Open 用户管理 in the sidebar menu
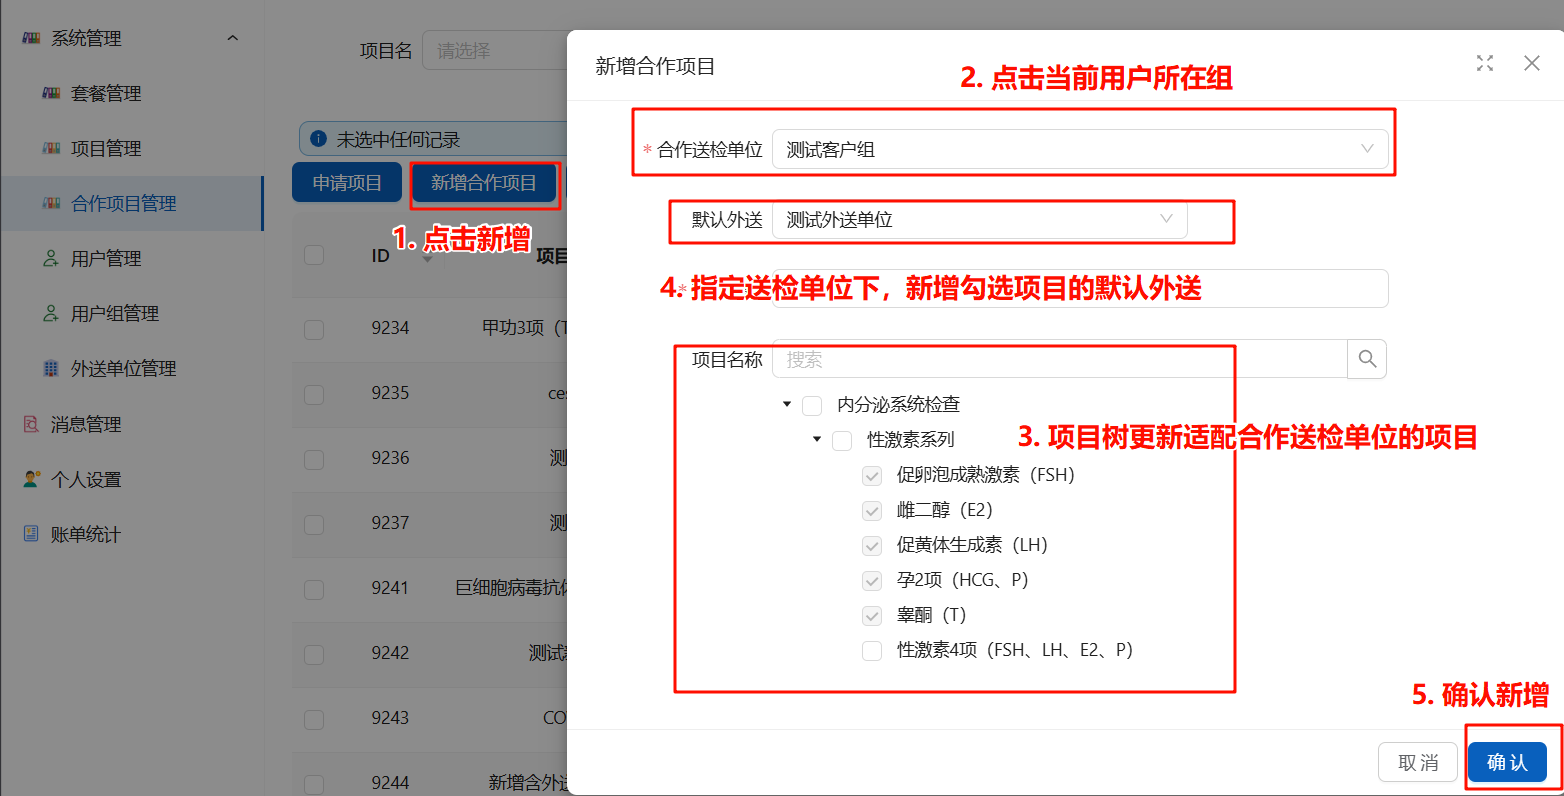This screenshot has width=1564, height=796. click(106, 258)
